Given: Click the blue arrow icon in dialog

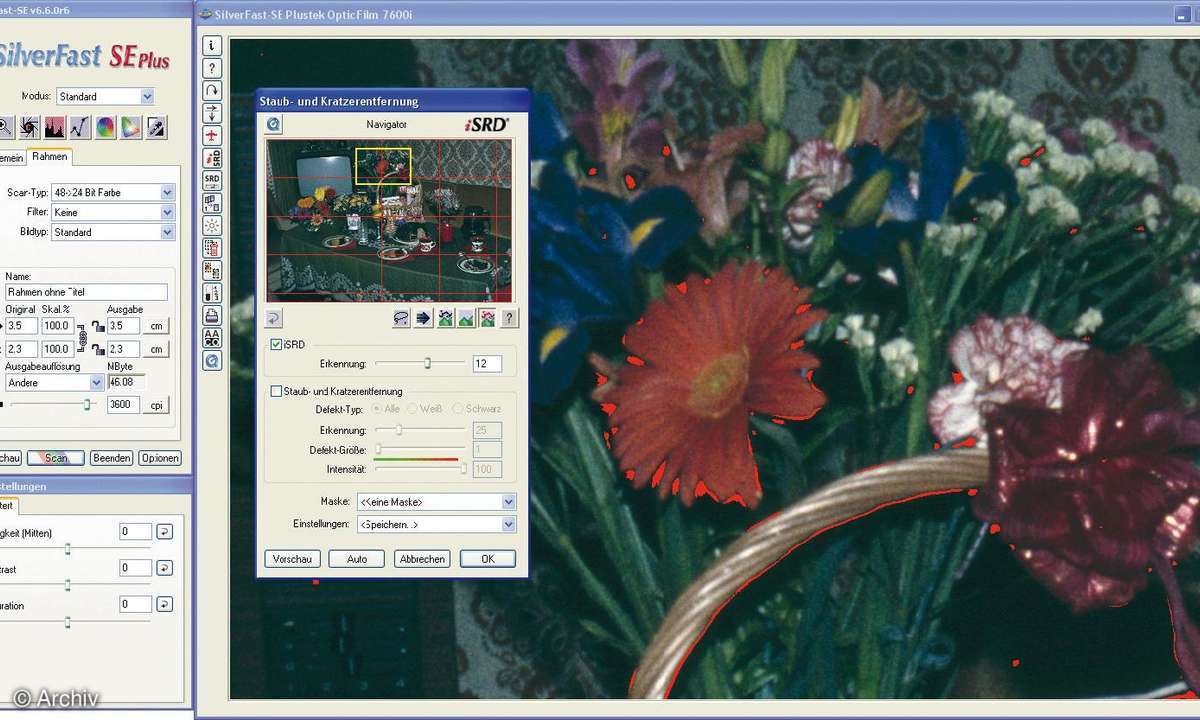Looking at the screenshot, I should click(422, 318).
